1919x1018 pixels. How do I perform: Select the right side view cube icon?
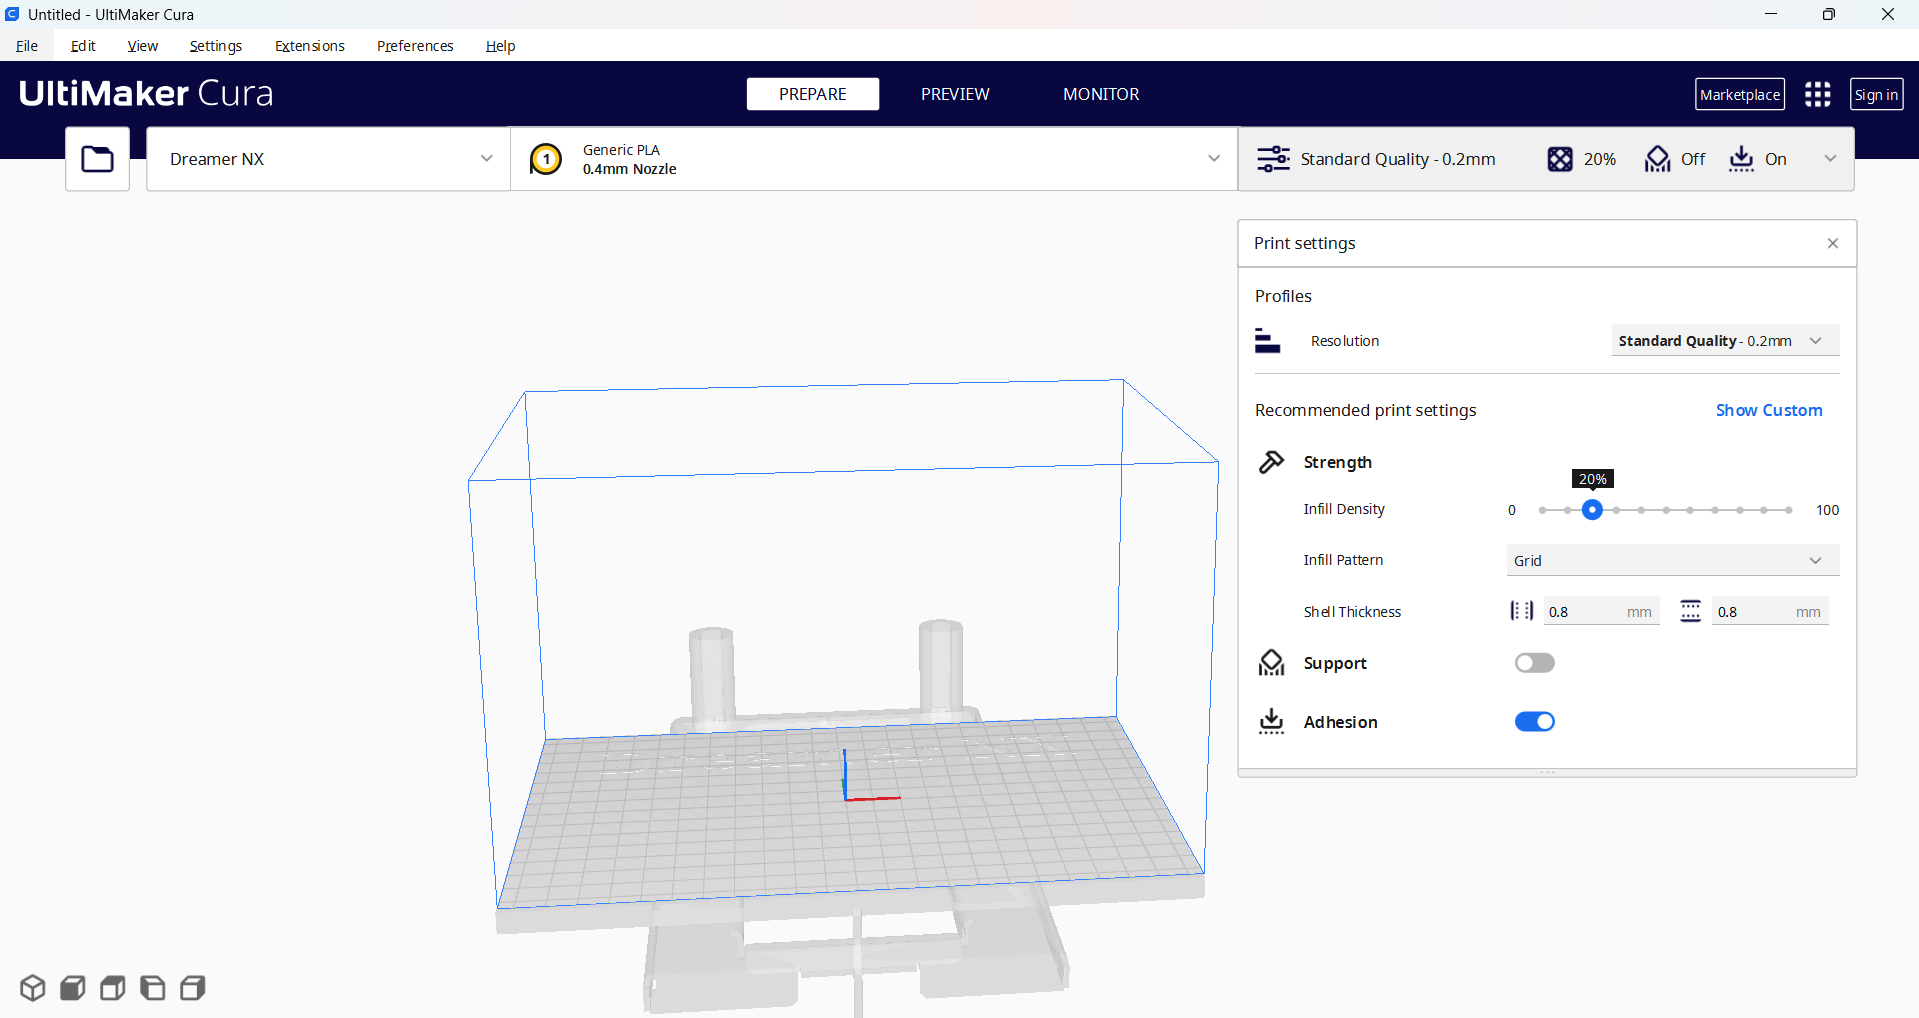(x=192, y=988)
